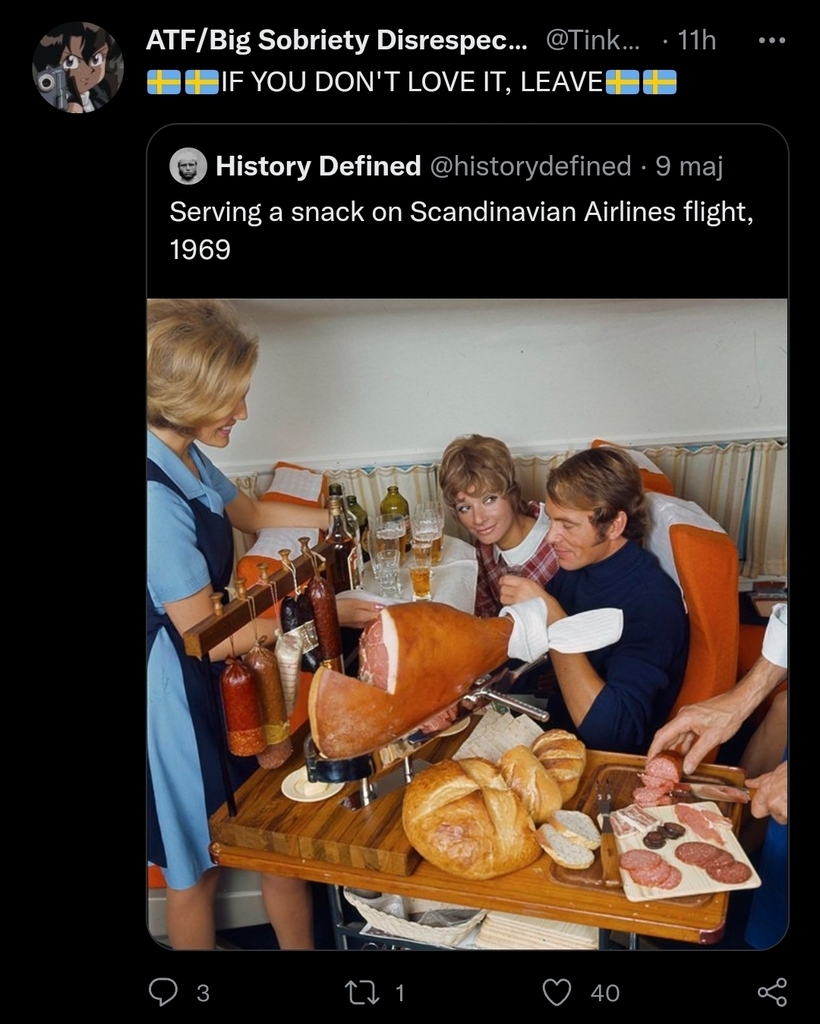Open the ATF/Big Sobriety display name

(335, 41)
